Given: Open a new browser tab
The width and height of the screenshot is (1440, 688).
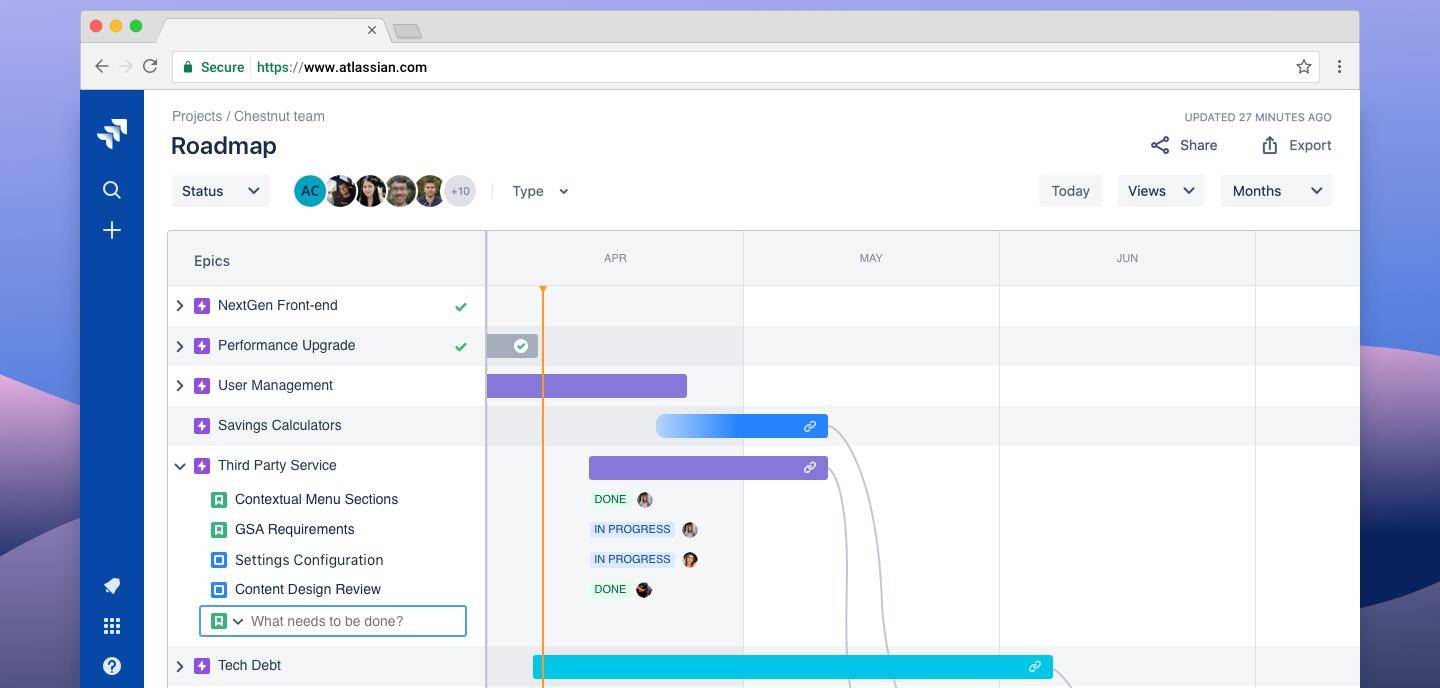Looking at the screenshot, I should pos(407,31).
